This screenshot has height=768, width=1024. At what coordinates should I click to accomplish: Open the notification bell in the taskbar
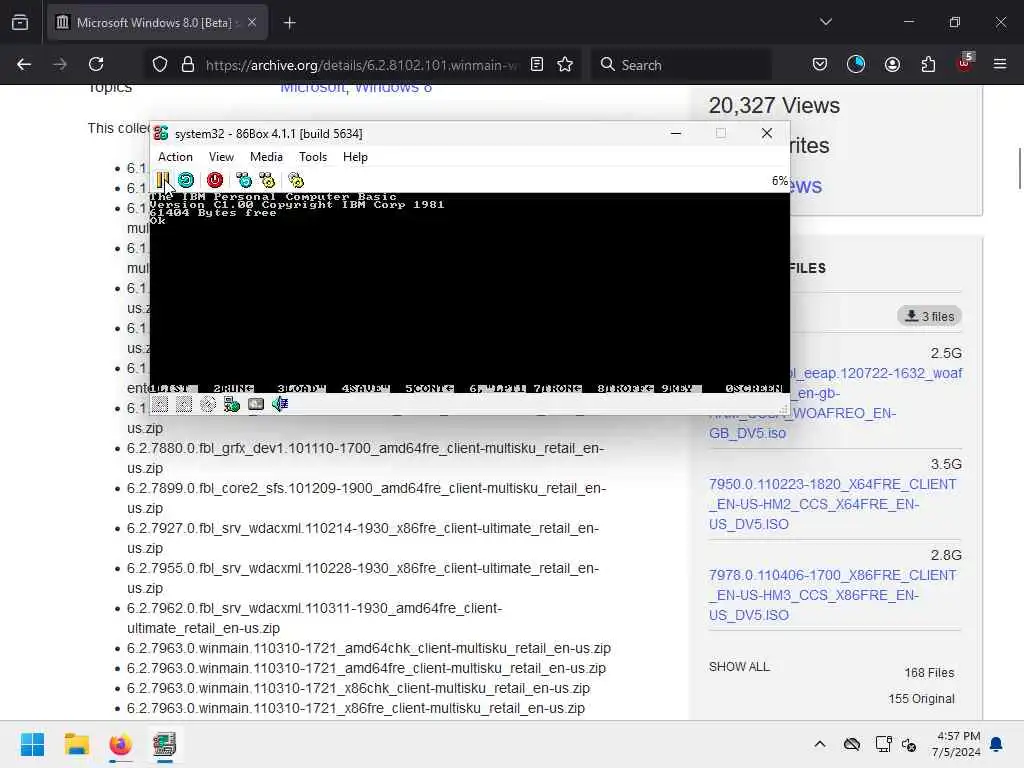pyautogui.click(x=997, y=744)
